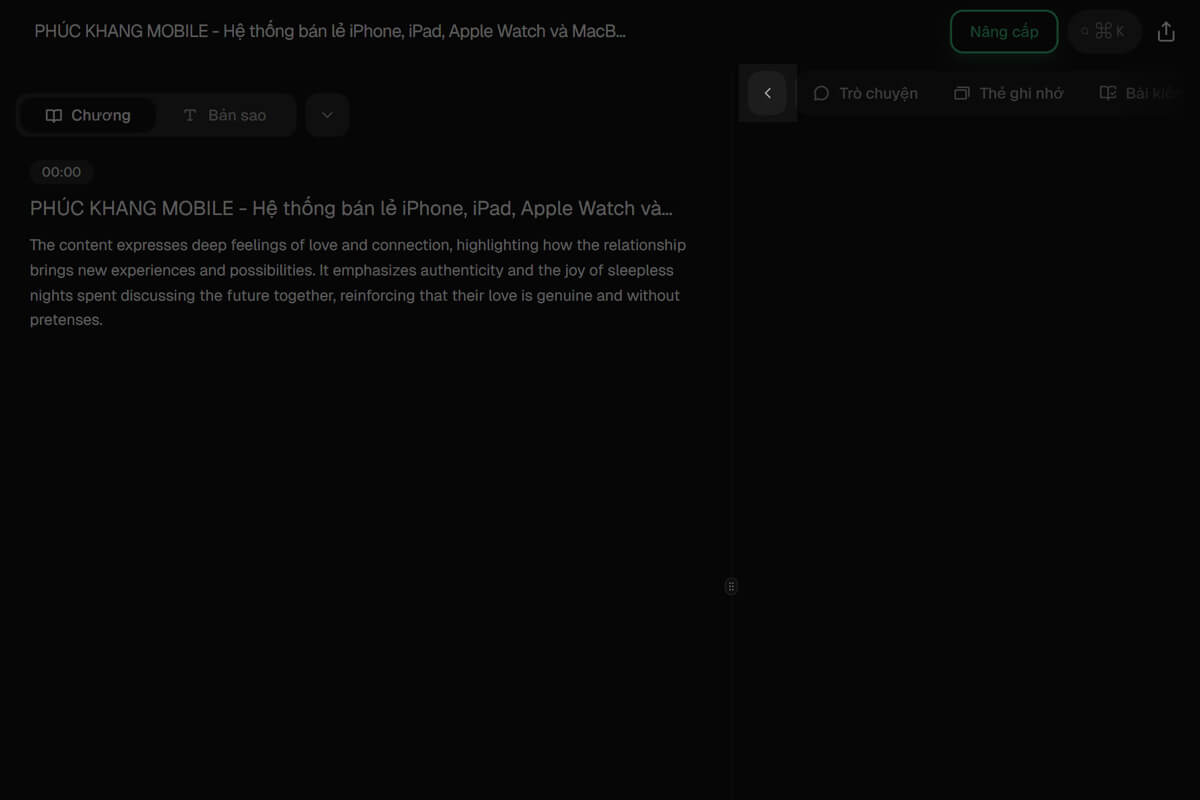
Task: Switch to the Bản sao transcript view
Action: coord(226,115)
